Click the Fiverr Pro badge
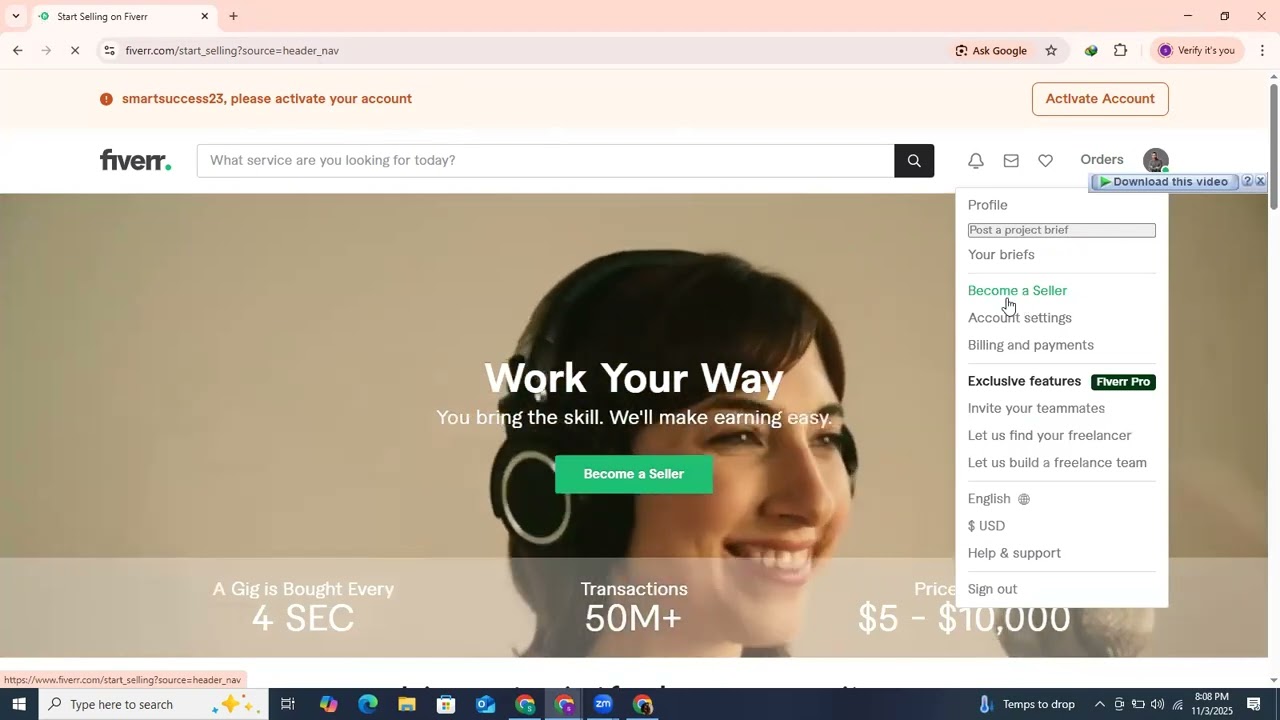The height and width of the screenshot is (720, 1280). [x=1123, y=382]
